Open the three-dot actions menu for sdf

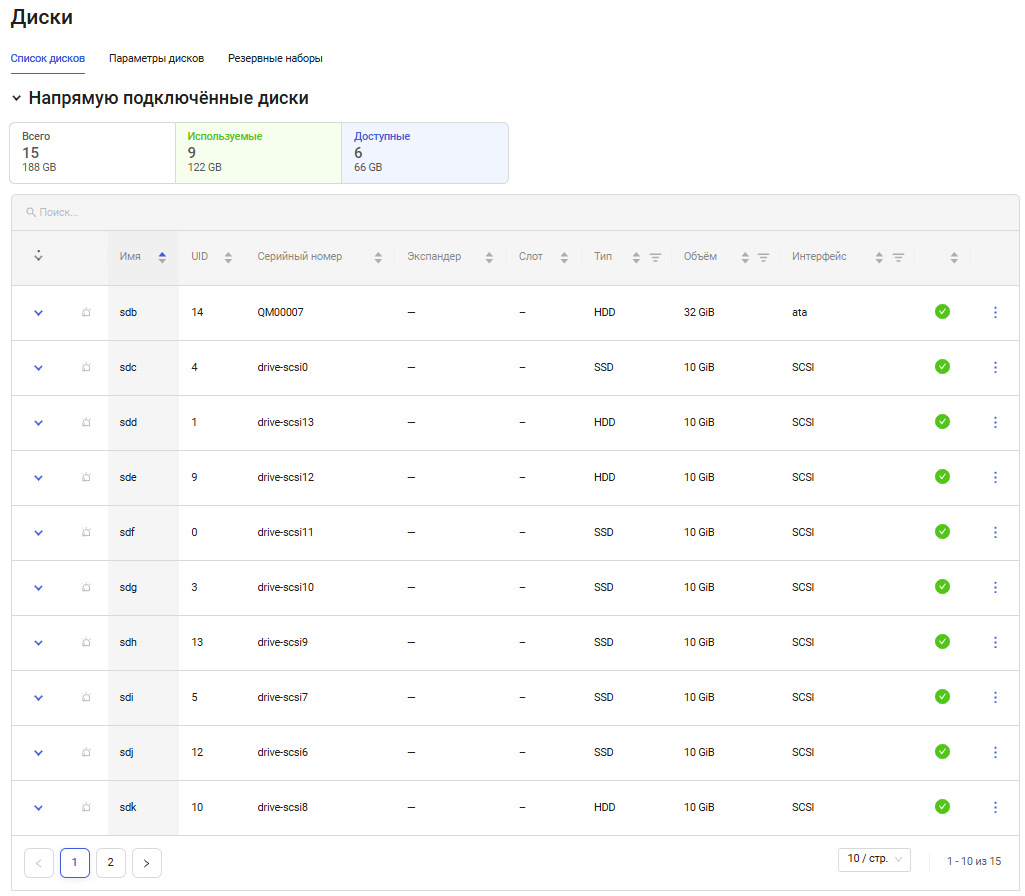(x=995, y=532)
